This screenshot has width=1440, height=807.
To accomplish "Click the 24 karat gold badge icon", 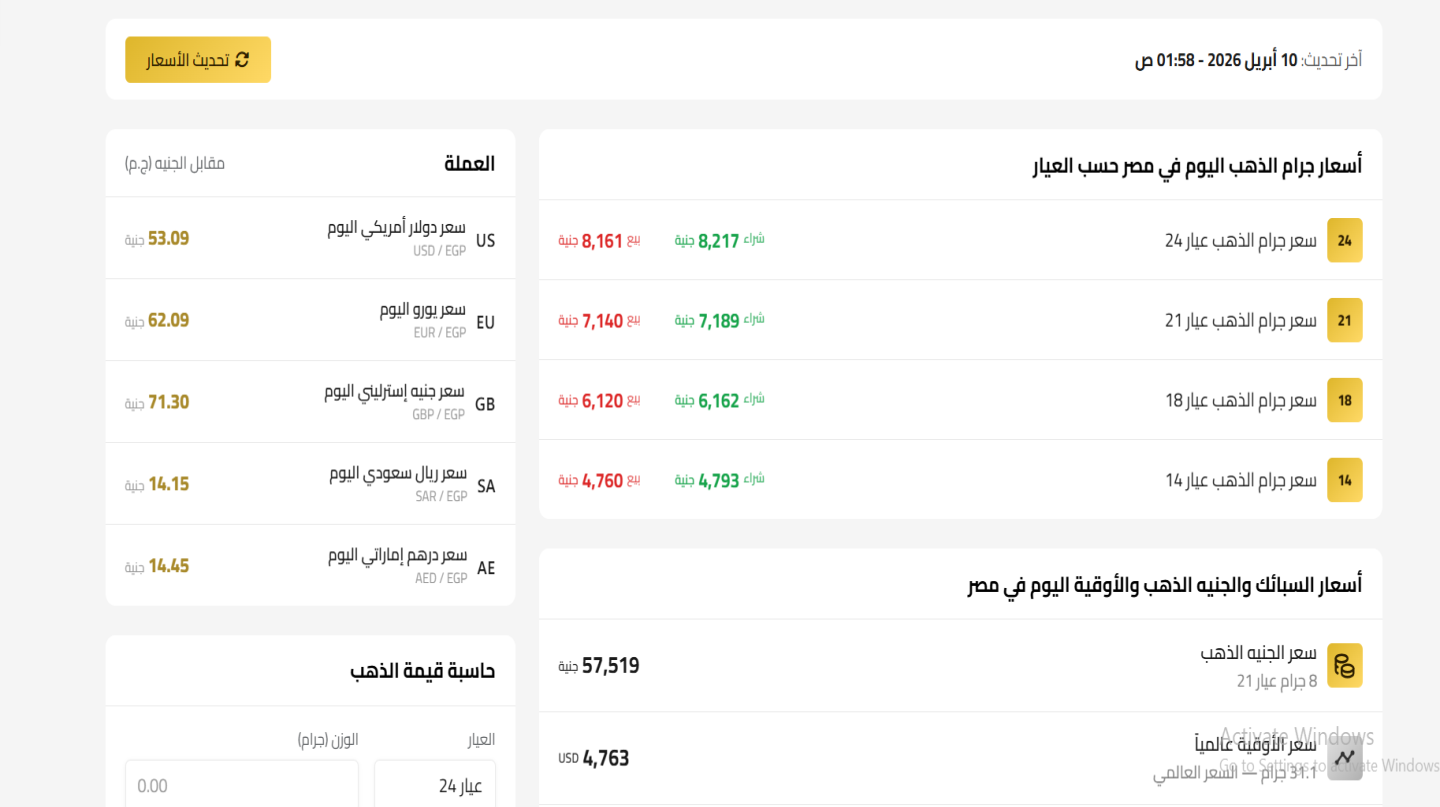I will coord(1344,240).
